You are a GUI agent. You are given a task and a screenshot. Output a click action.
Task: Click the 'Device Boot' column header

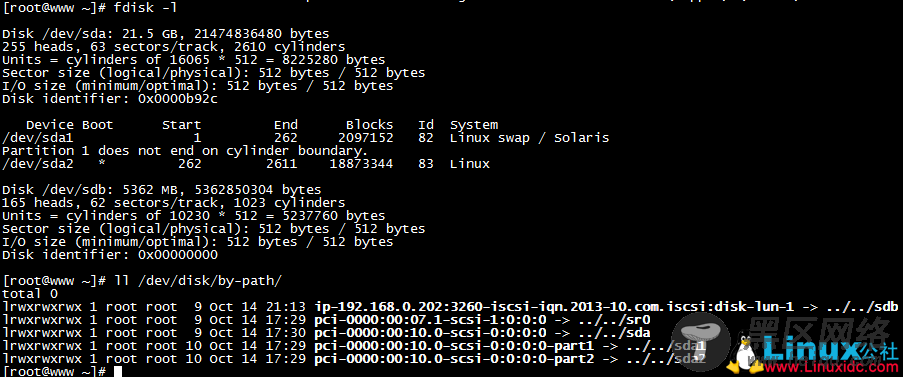click(x=70, y=125)
